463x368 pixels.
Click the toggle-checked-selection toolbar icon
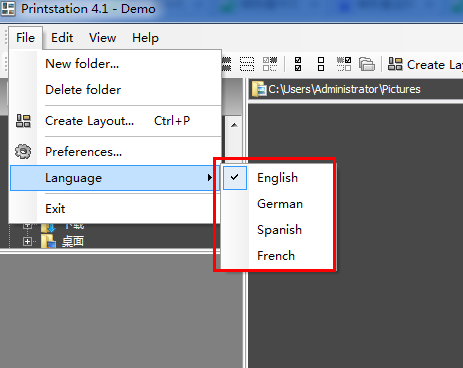(344, 64)
